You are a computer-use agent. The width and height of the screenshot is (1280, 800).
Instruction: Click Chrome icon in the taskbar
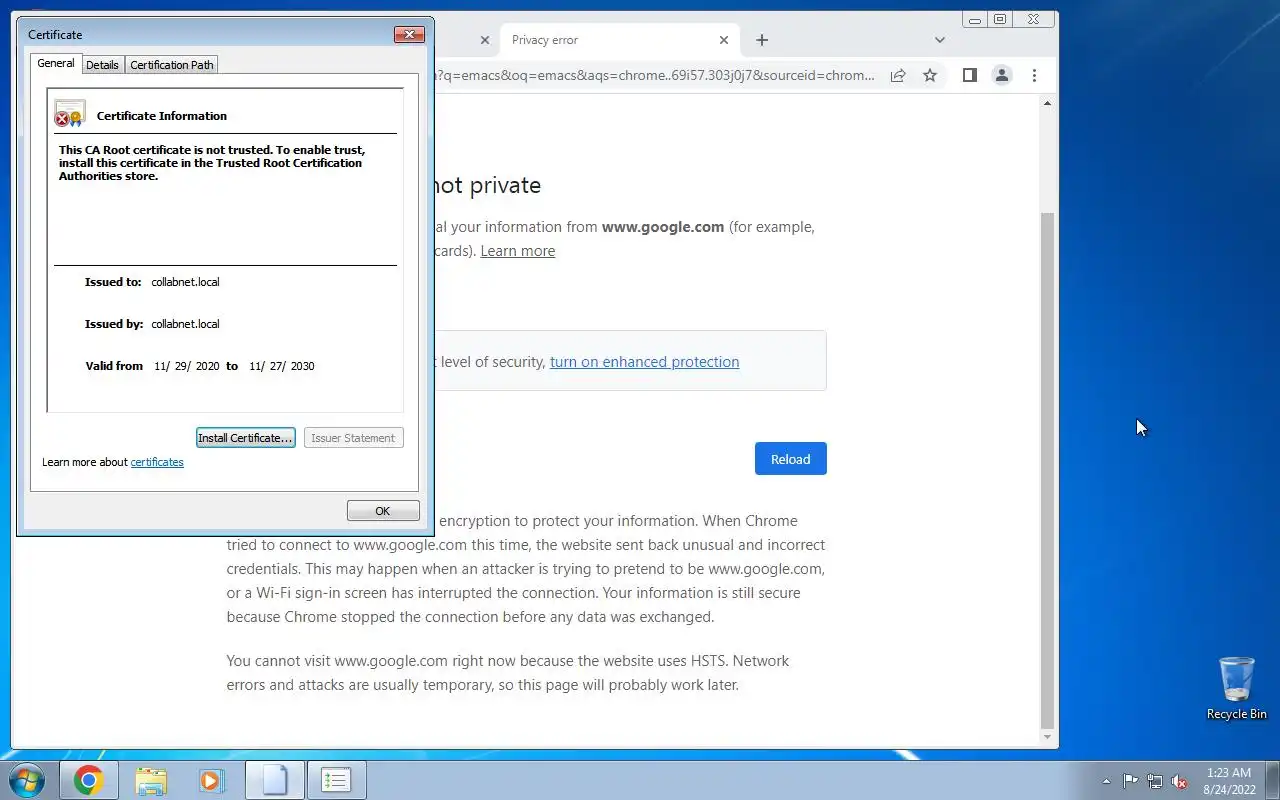[x=88, y=780]
